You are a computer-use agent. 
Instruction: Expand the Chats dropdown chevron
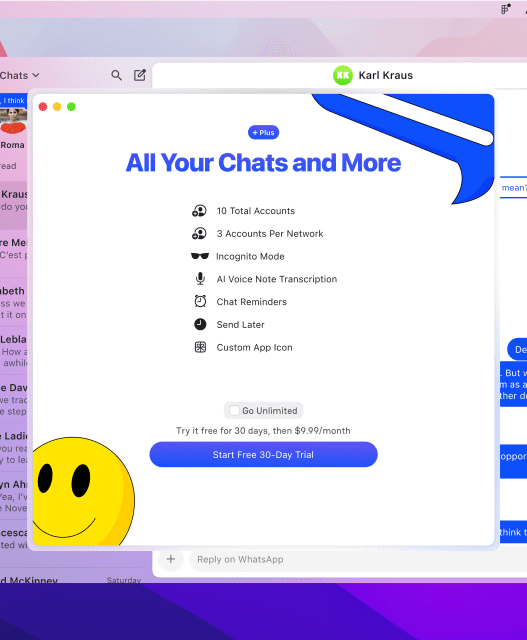pyautogui.click(x=36, y=75)
